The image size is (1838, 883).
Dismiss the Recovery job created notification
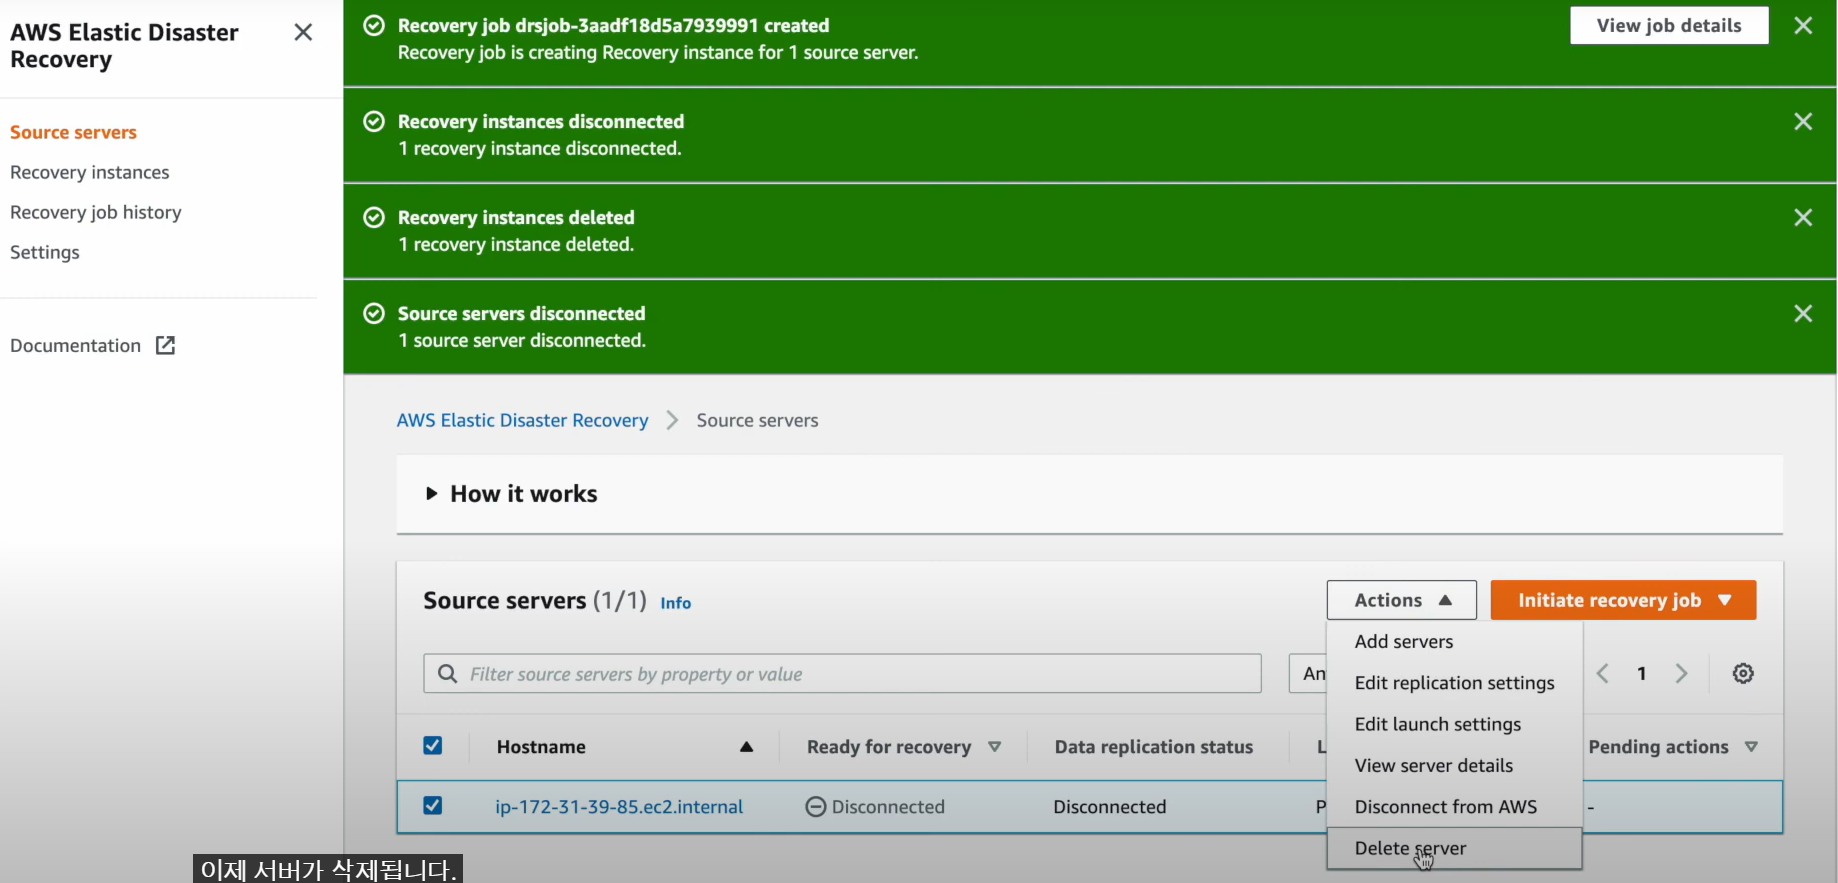coord(1803,26)
